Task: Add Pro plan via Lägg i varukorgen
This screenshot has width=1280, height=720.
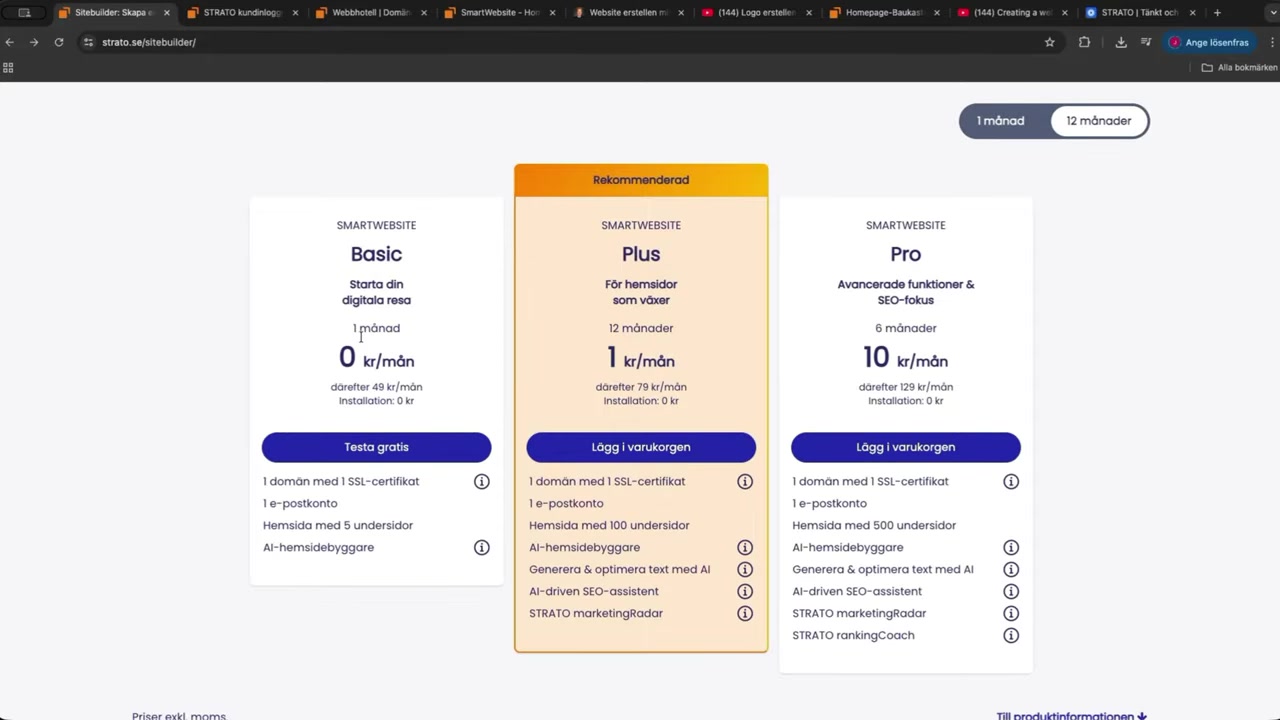Action: [x=905, y=447]
